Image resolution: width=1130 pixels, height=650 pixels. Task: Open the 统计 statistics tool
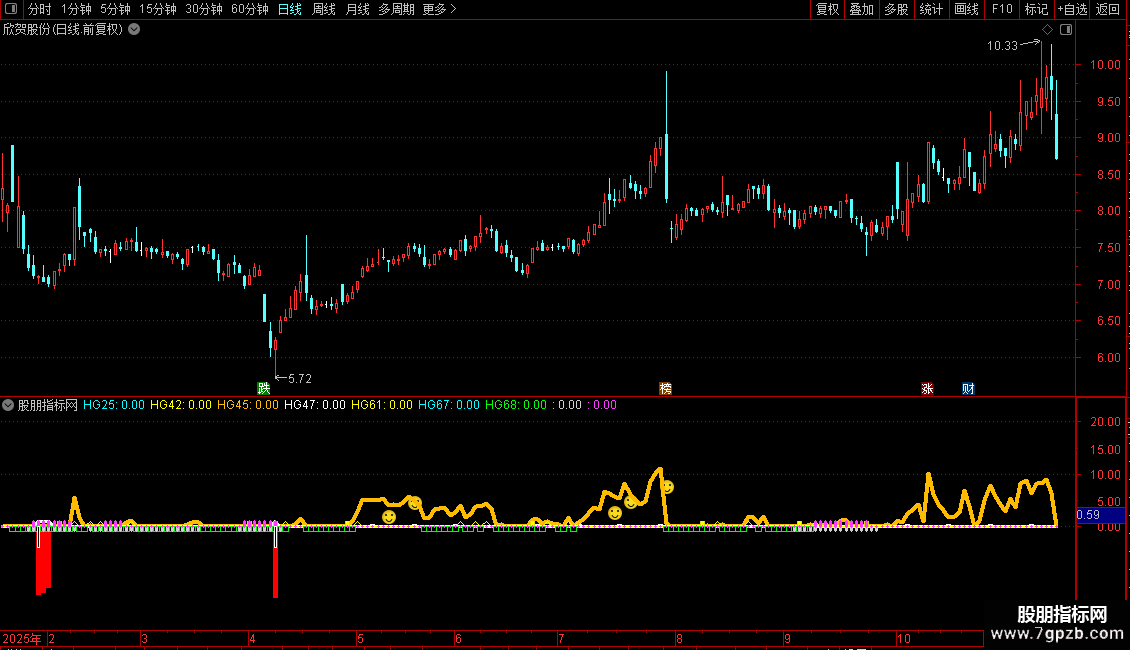pyautogui.click(x=930, y=9)
